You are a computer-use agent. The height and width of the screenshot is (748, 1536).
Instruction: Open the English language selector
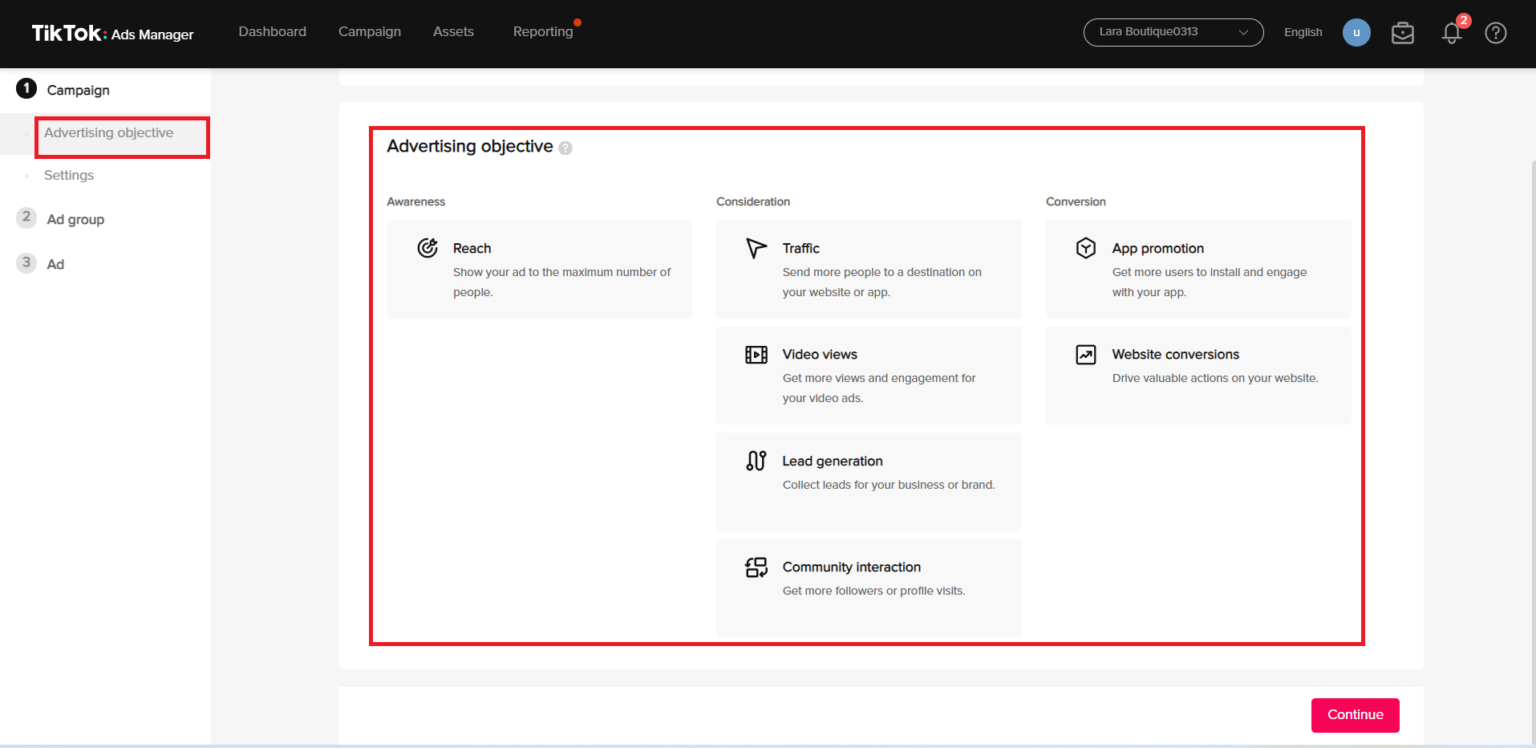pyautogui.click(x=1302, y=33)
